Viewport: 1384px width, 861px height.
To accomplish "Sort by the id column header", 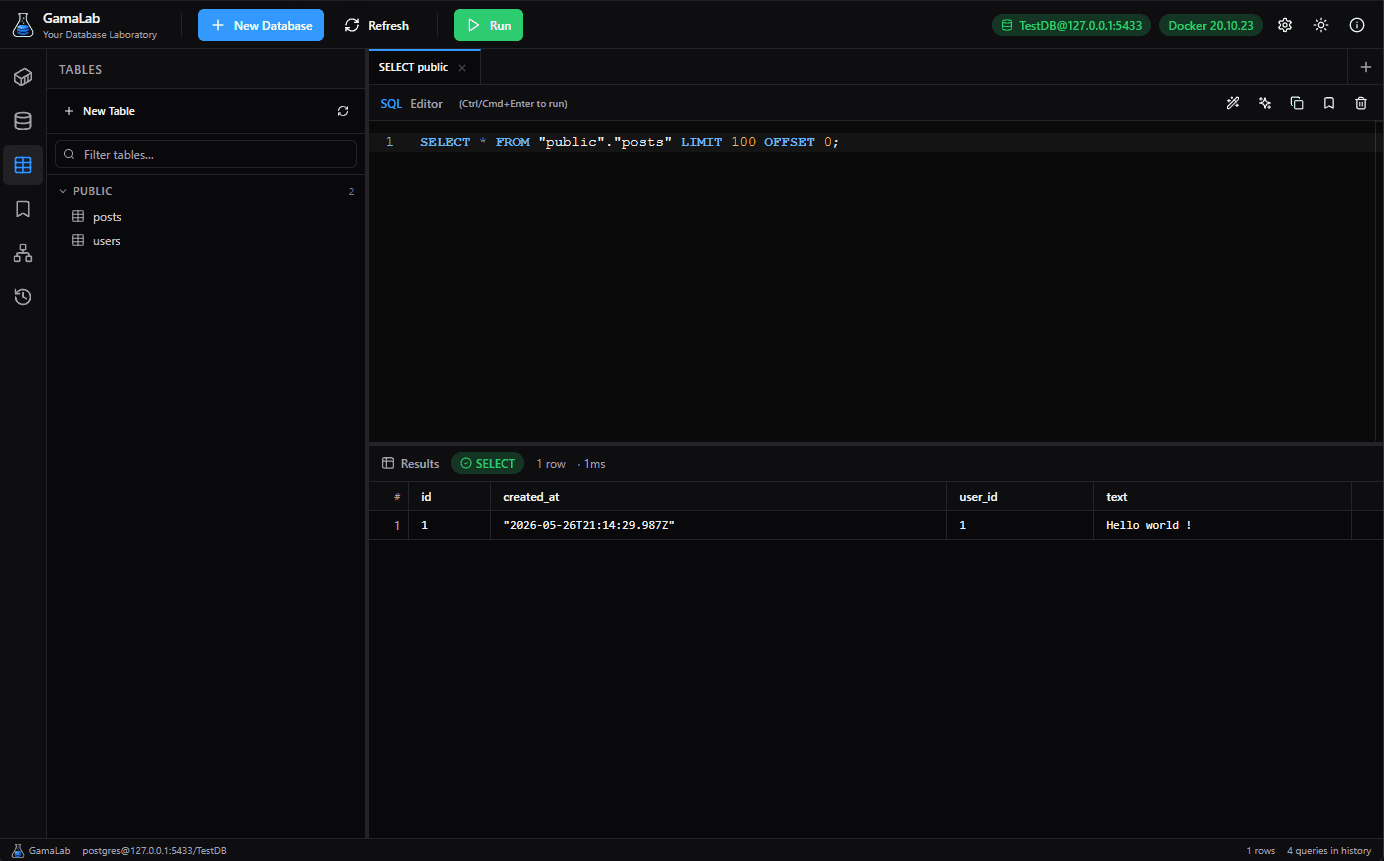I will click(449, 497).
